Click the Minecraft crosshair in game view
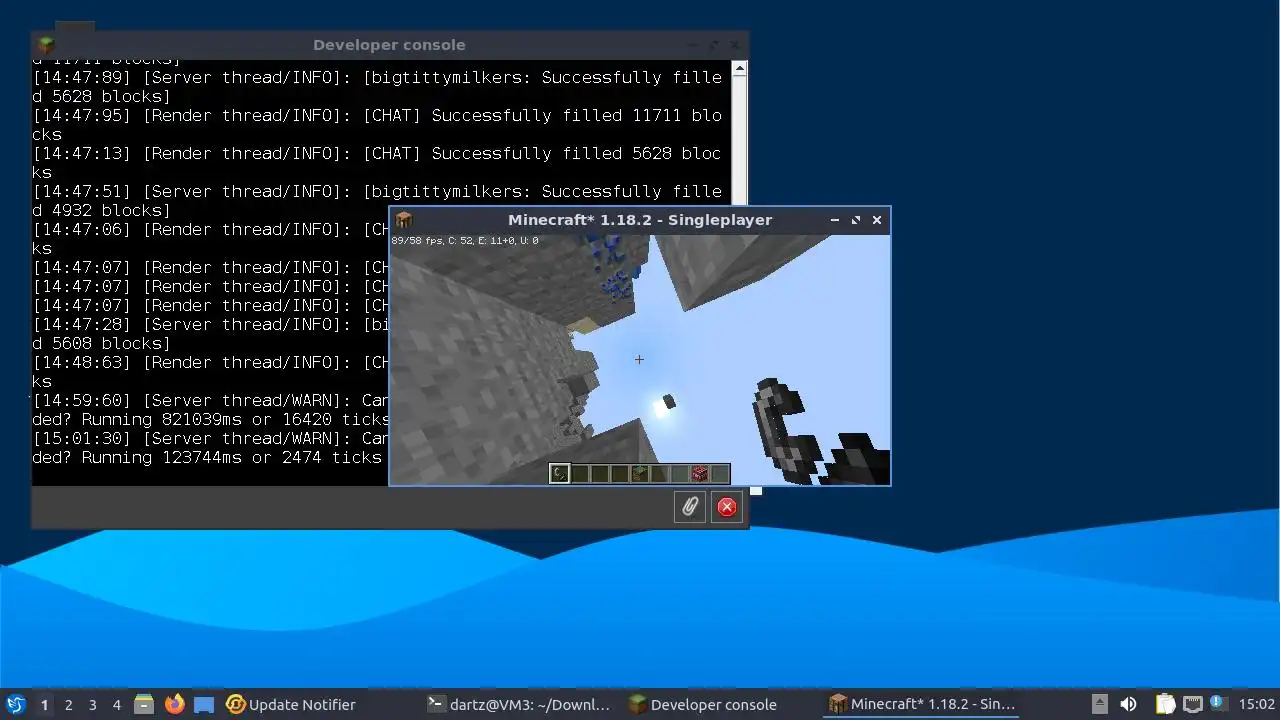This screenshot has width=1280, height=720. pos(639,359)
